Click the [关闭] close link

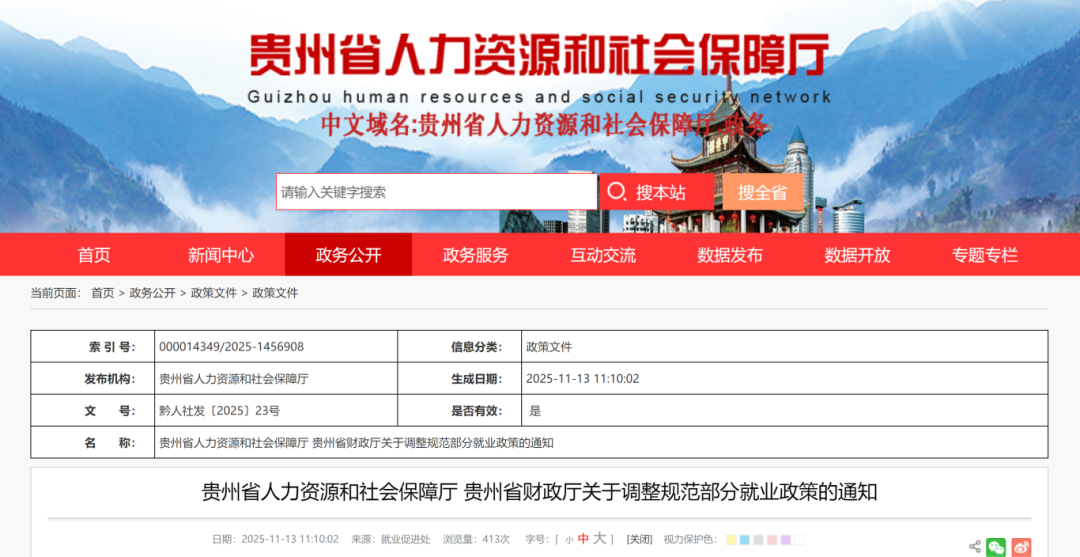point(639,540)
